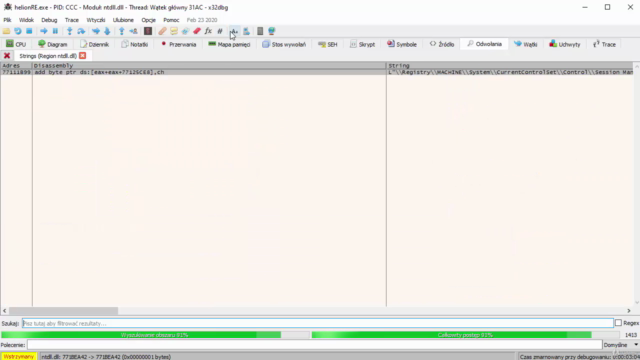
Task: Open the Debug menu
Action: pyautogui.click(x=49, y=20)
